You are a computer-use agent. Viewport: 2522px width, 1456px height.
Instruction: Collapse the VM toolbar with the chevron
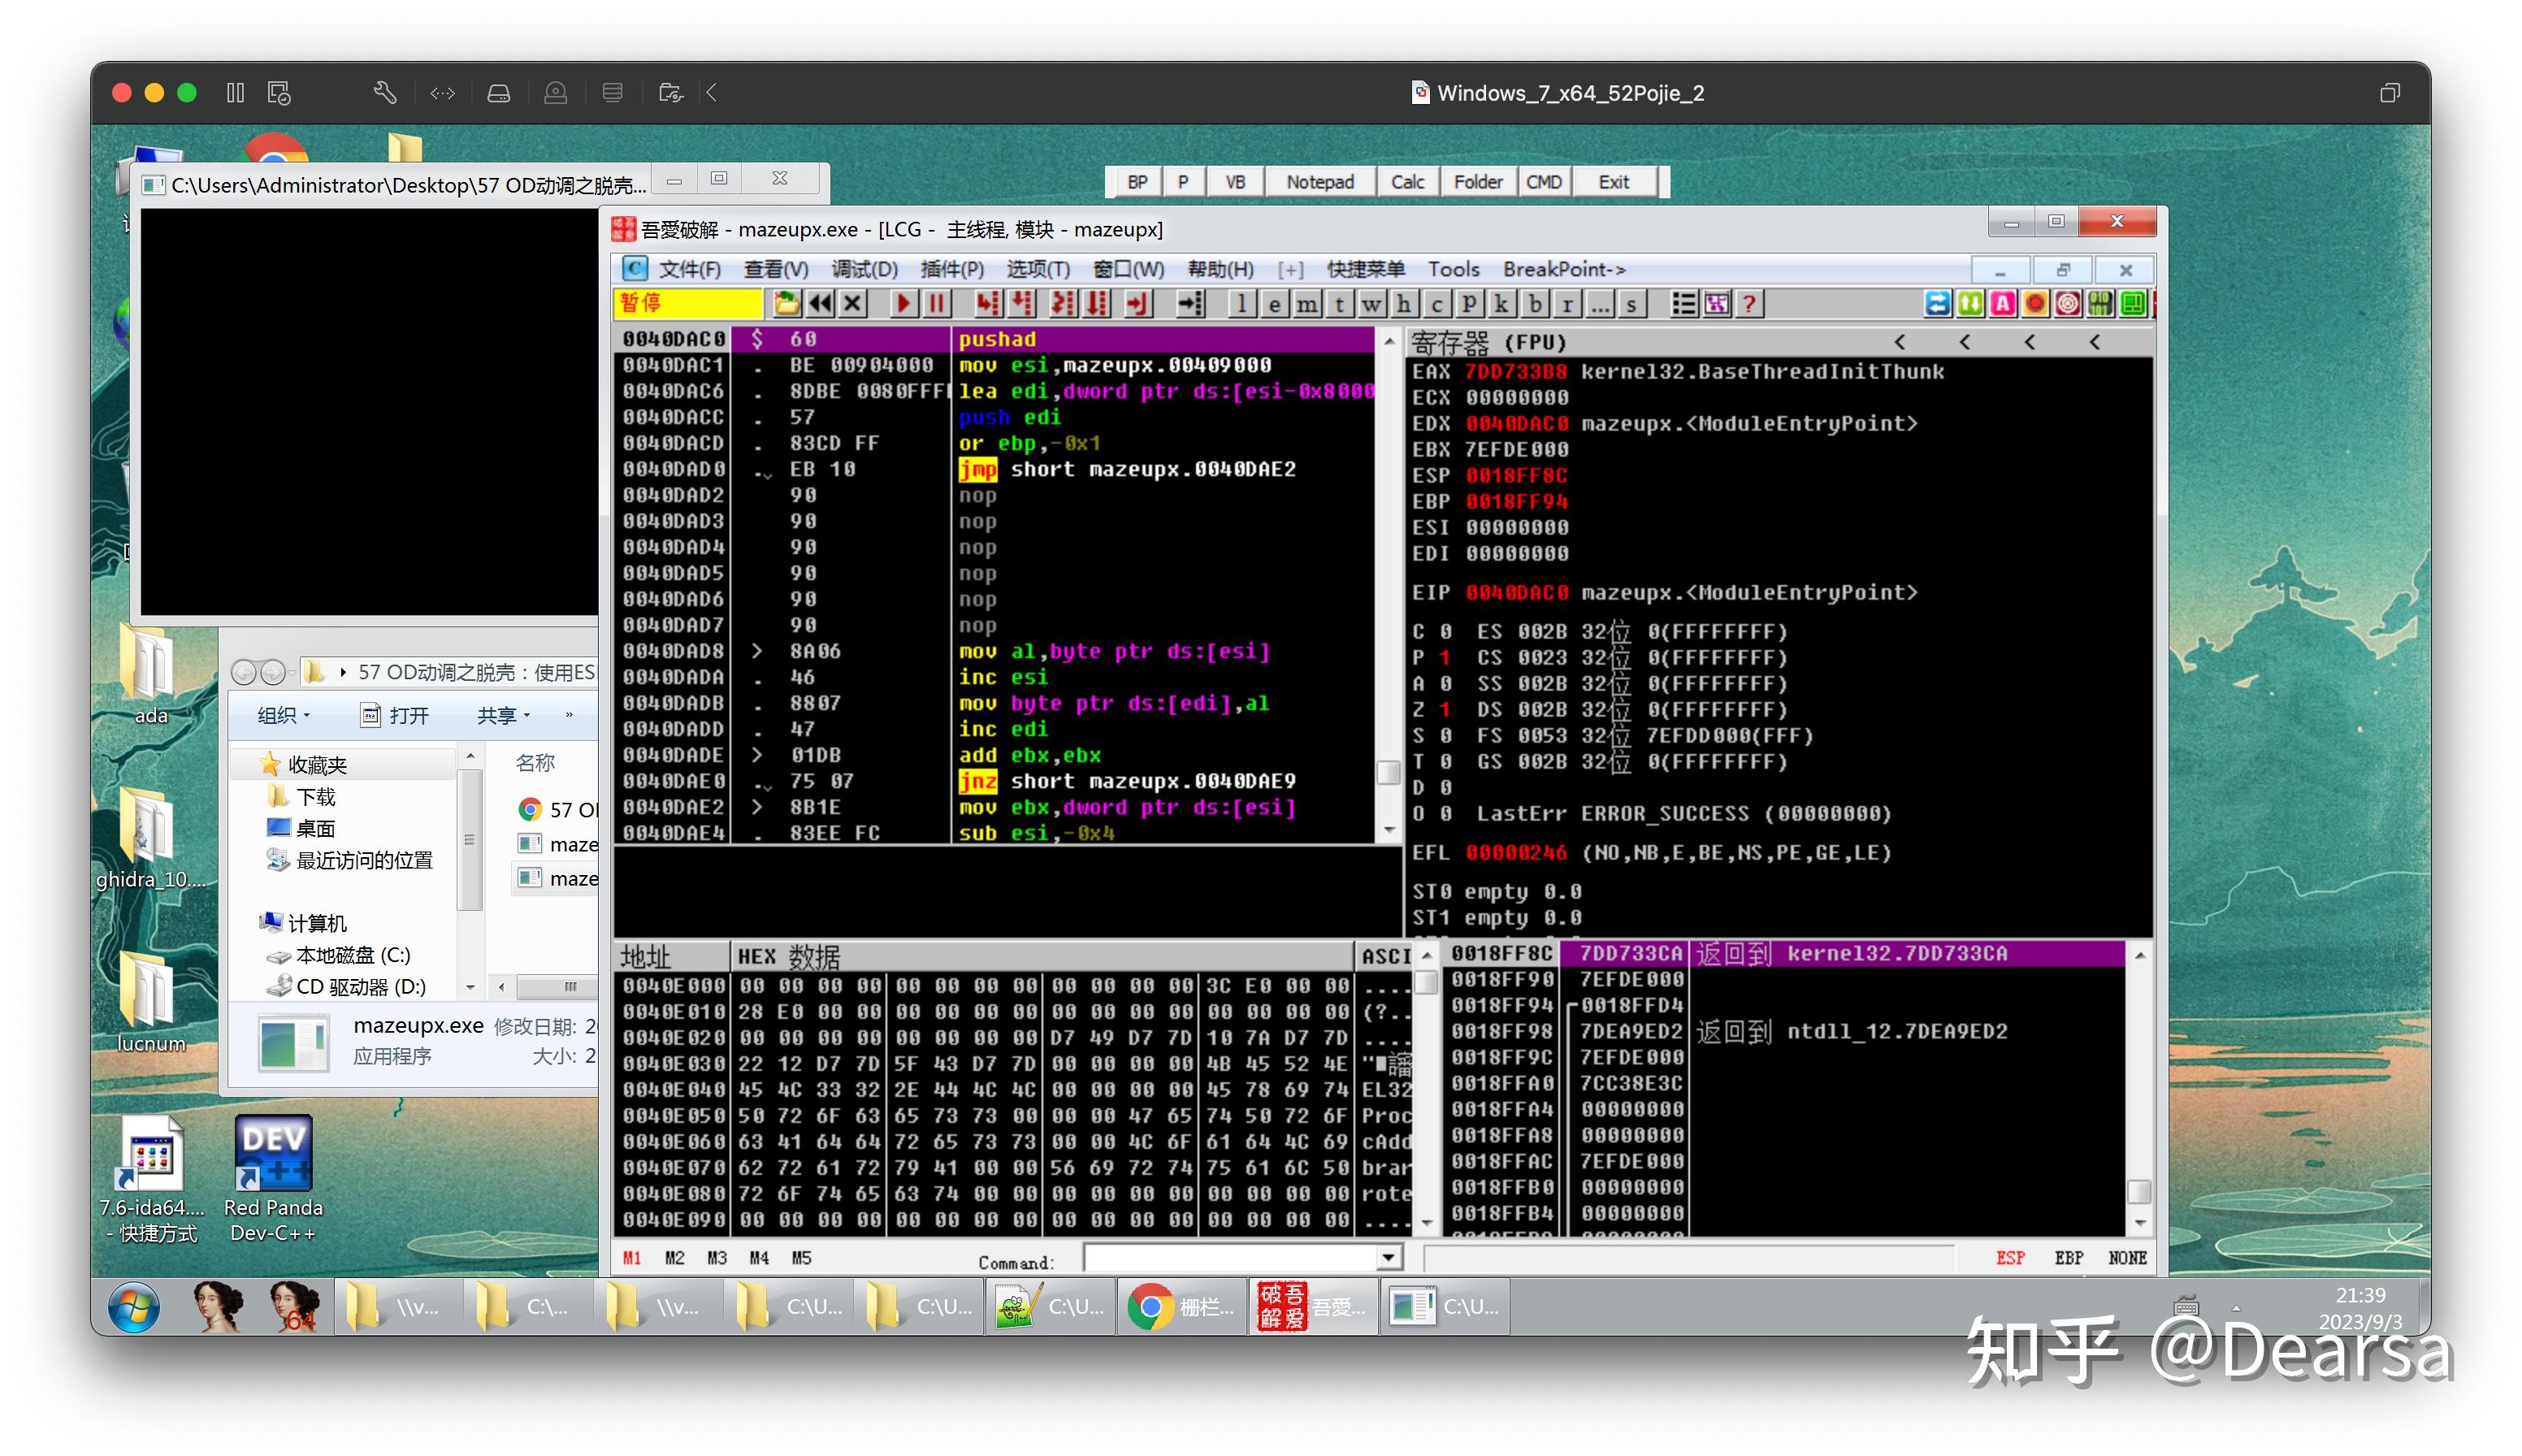click(x=711, y=93)
